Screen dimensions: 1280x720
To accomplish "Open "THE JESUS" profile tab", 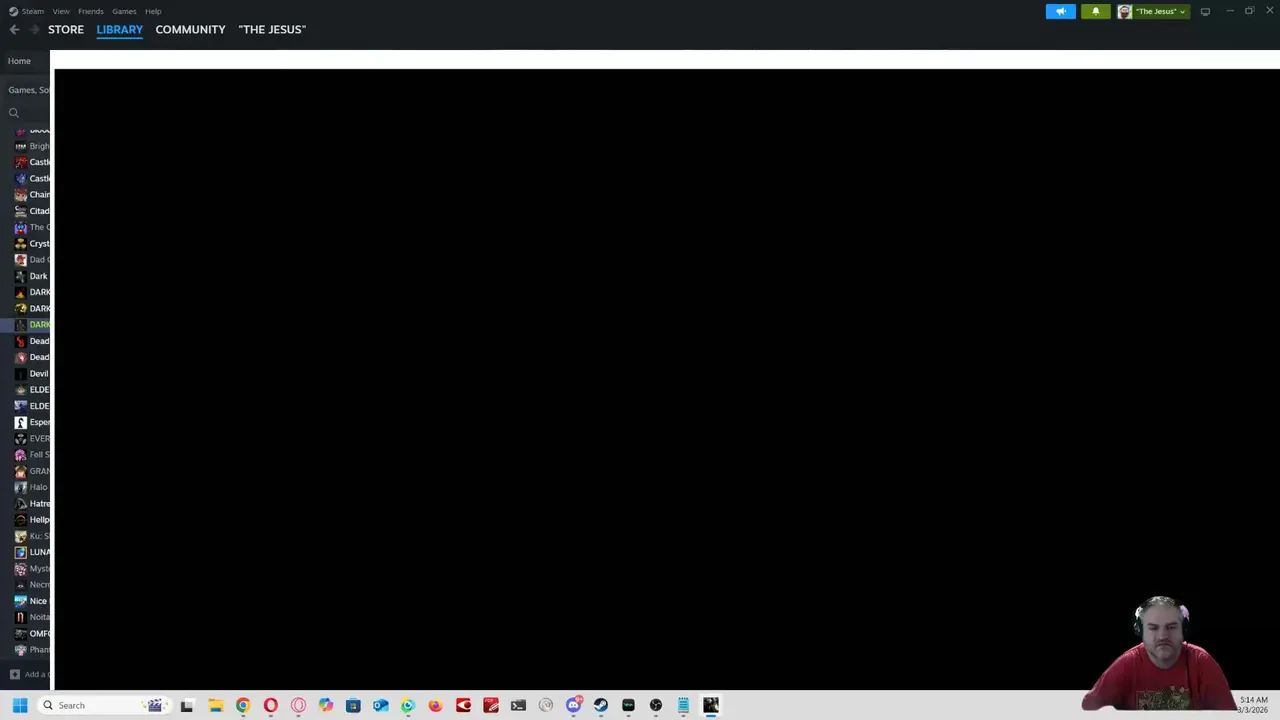I will point(272,29).
